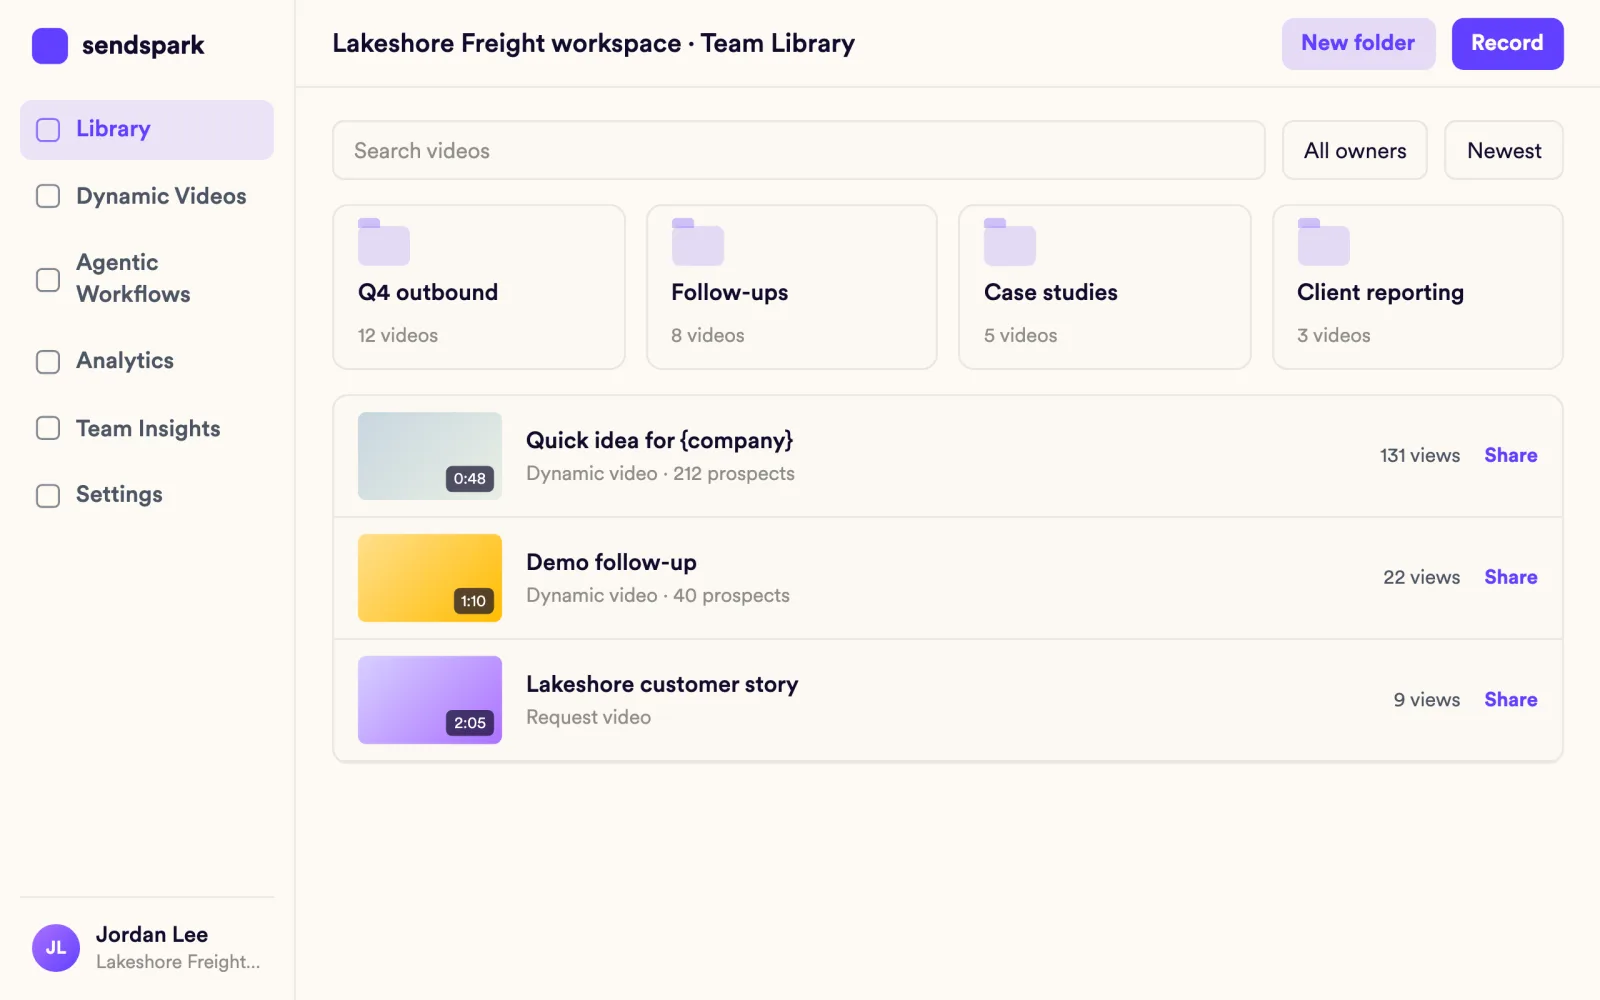The height and width of the screenshot is (1000, 1600).
Task: Click the Team Insights sidebar icon
Action: tap(48, 428)
